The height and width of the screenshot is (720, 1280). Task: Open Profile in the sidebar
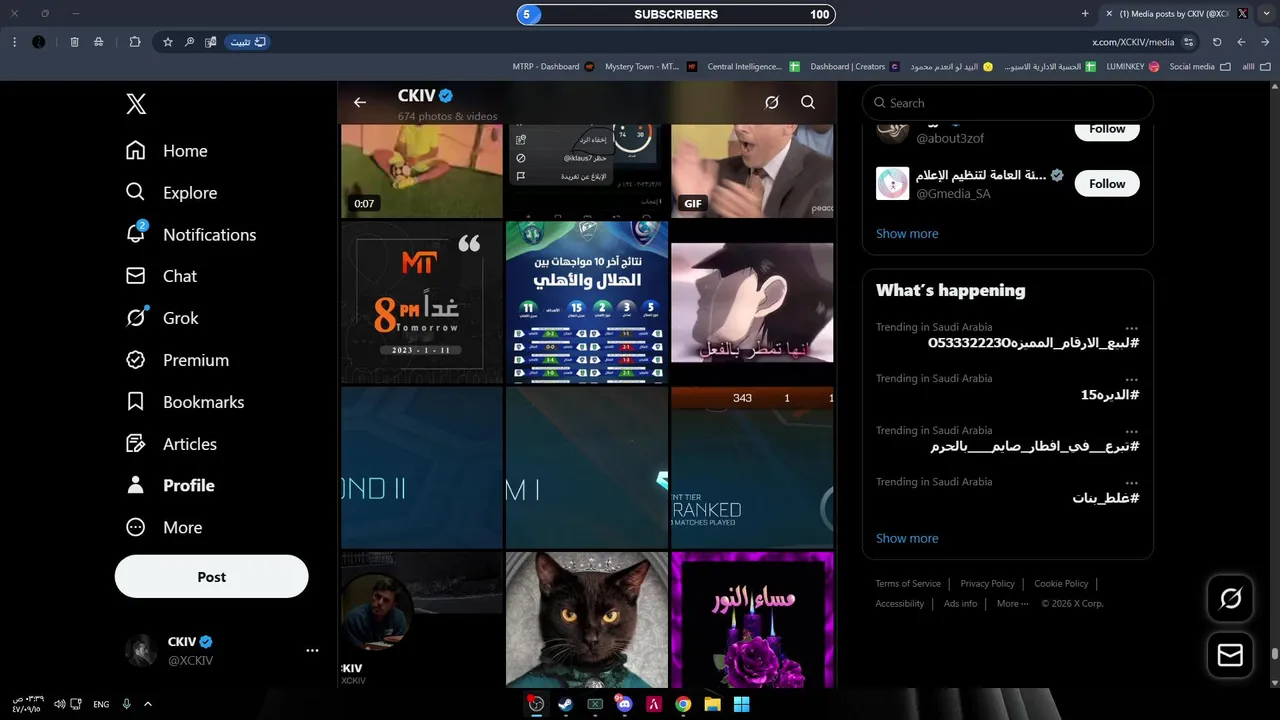pos(170,485)
